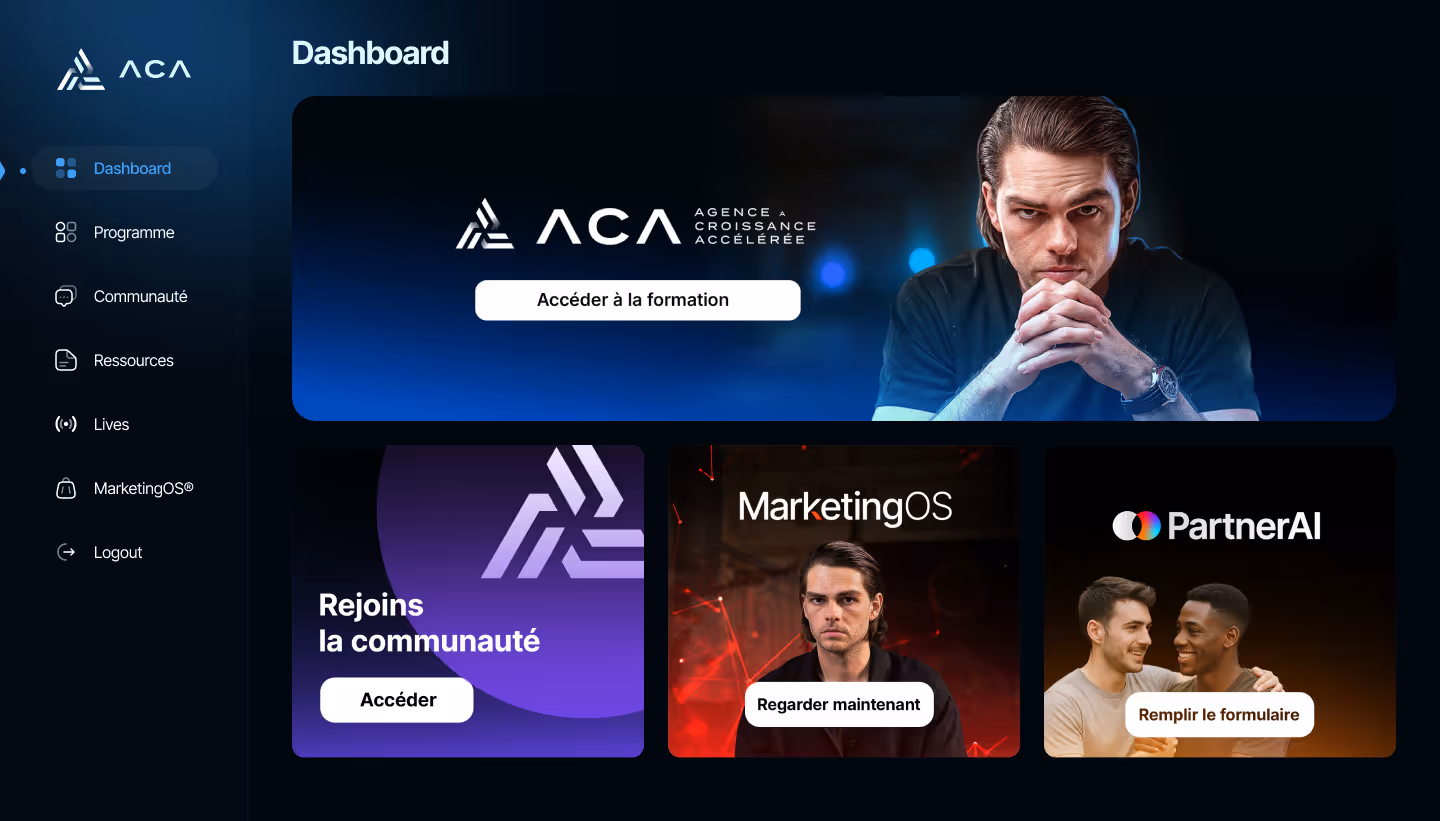Click the Lives broadcast signal icon
Screen dimensions: 1440x821
point(66,424)
